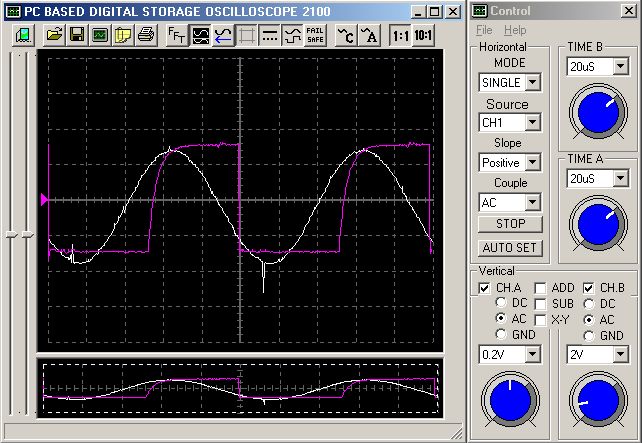
Task: Uncheck the CH.A channel checkbox
Action: pos(484,288)
